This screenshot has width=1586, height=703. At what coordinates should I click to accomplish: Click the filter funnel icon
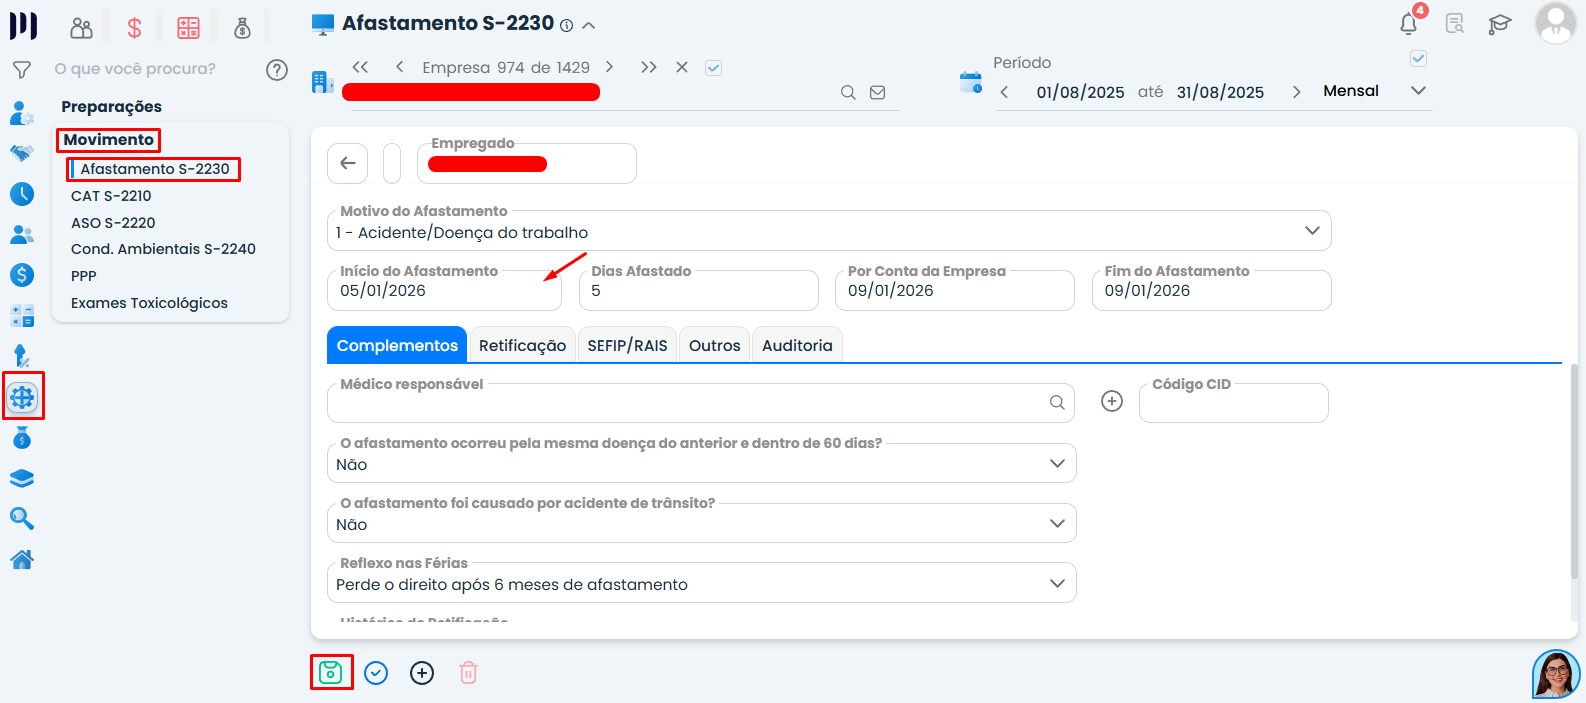[x=21, y=70]
